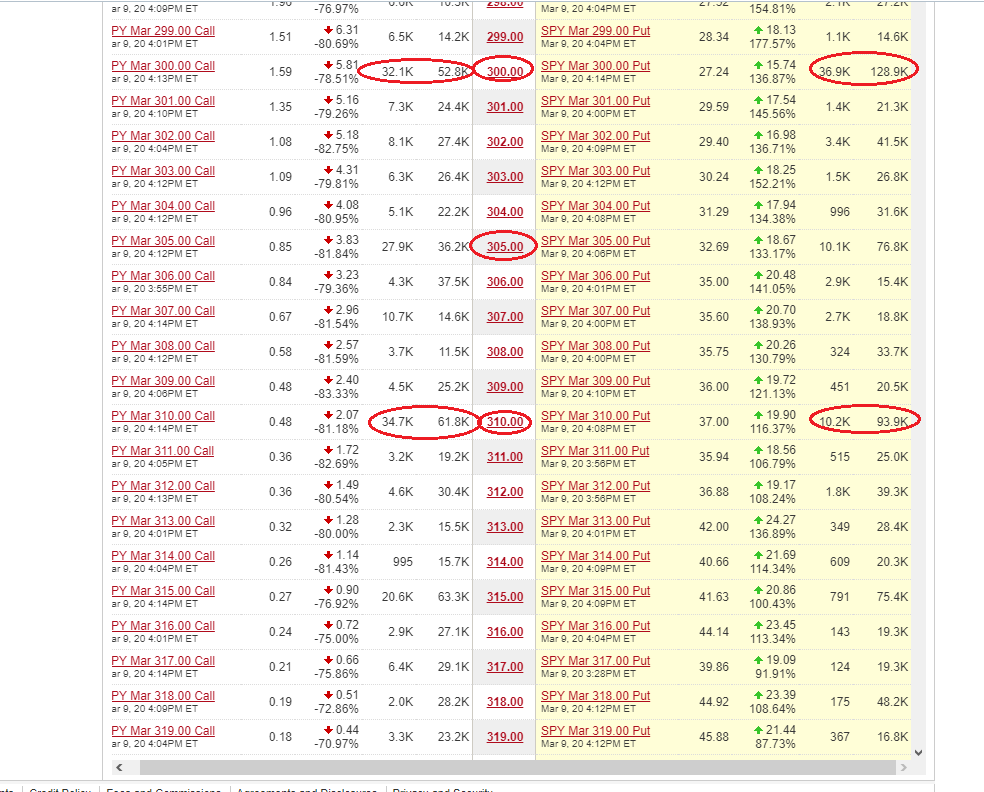The image size is (984, 792).
Task: Open the SPY Mar 319.00 Call link
Action: [x=163, y=731]
